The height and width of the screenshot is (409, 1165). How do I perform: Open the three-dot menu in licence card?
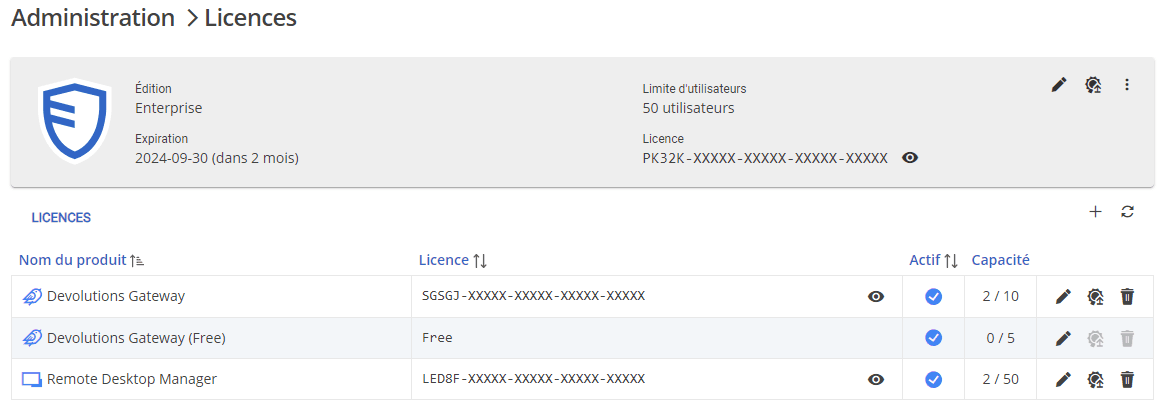[x=1127, y=85]
